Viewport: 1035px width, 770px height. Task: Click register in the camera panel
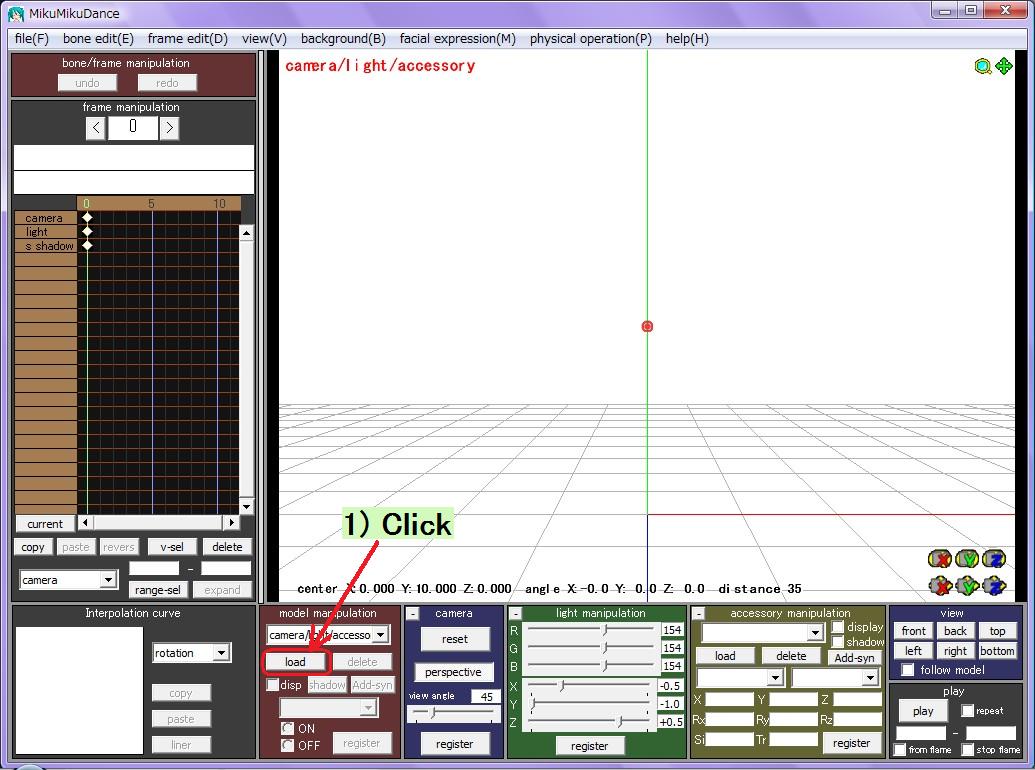454,744
